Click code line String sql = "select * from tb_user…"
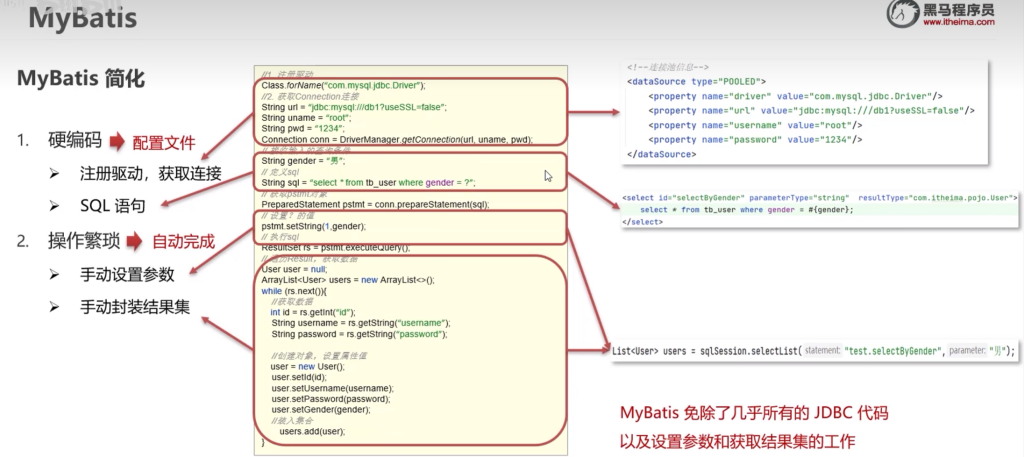Image resolution: width=1024 pixels, height=457 pixels. click(368, 182)
